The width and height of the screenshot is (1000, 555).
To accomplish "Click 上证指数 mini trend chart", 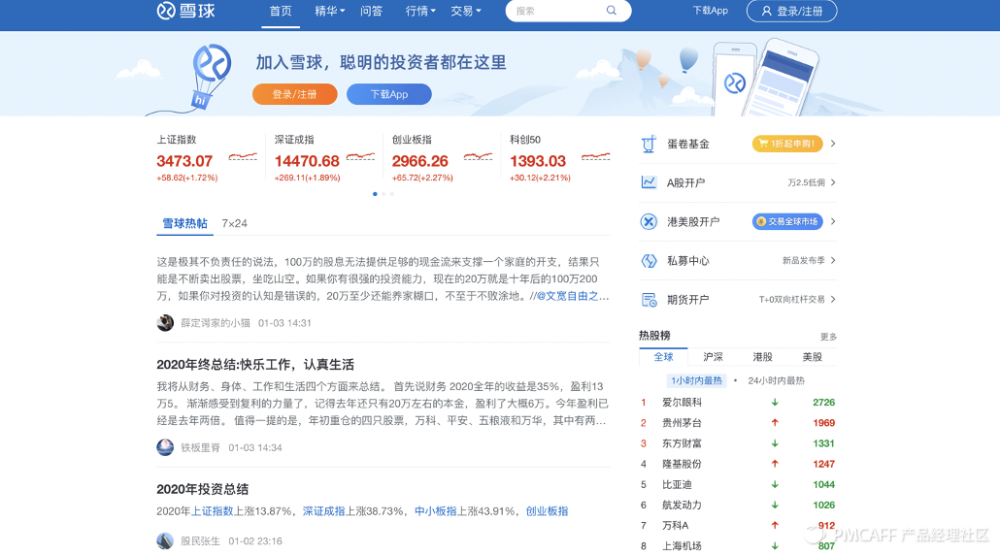I will pyautogui.click(x=243, y=156).
